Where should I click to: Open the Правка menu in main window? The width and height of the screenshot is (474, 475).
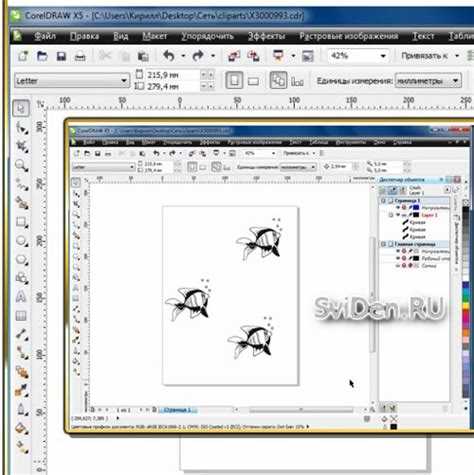(x=85, y=36)
